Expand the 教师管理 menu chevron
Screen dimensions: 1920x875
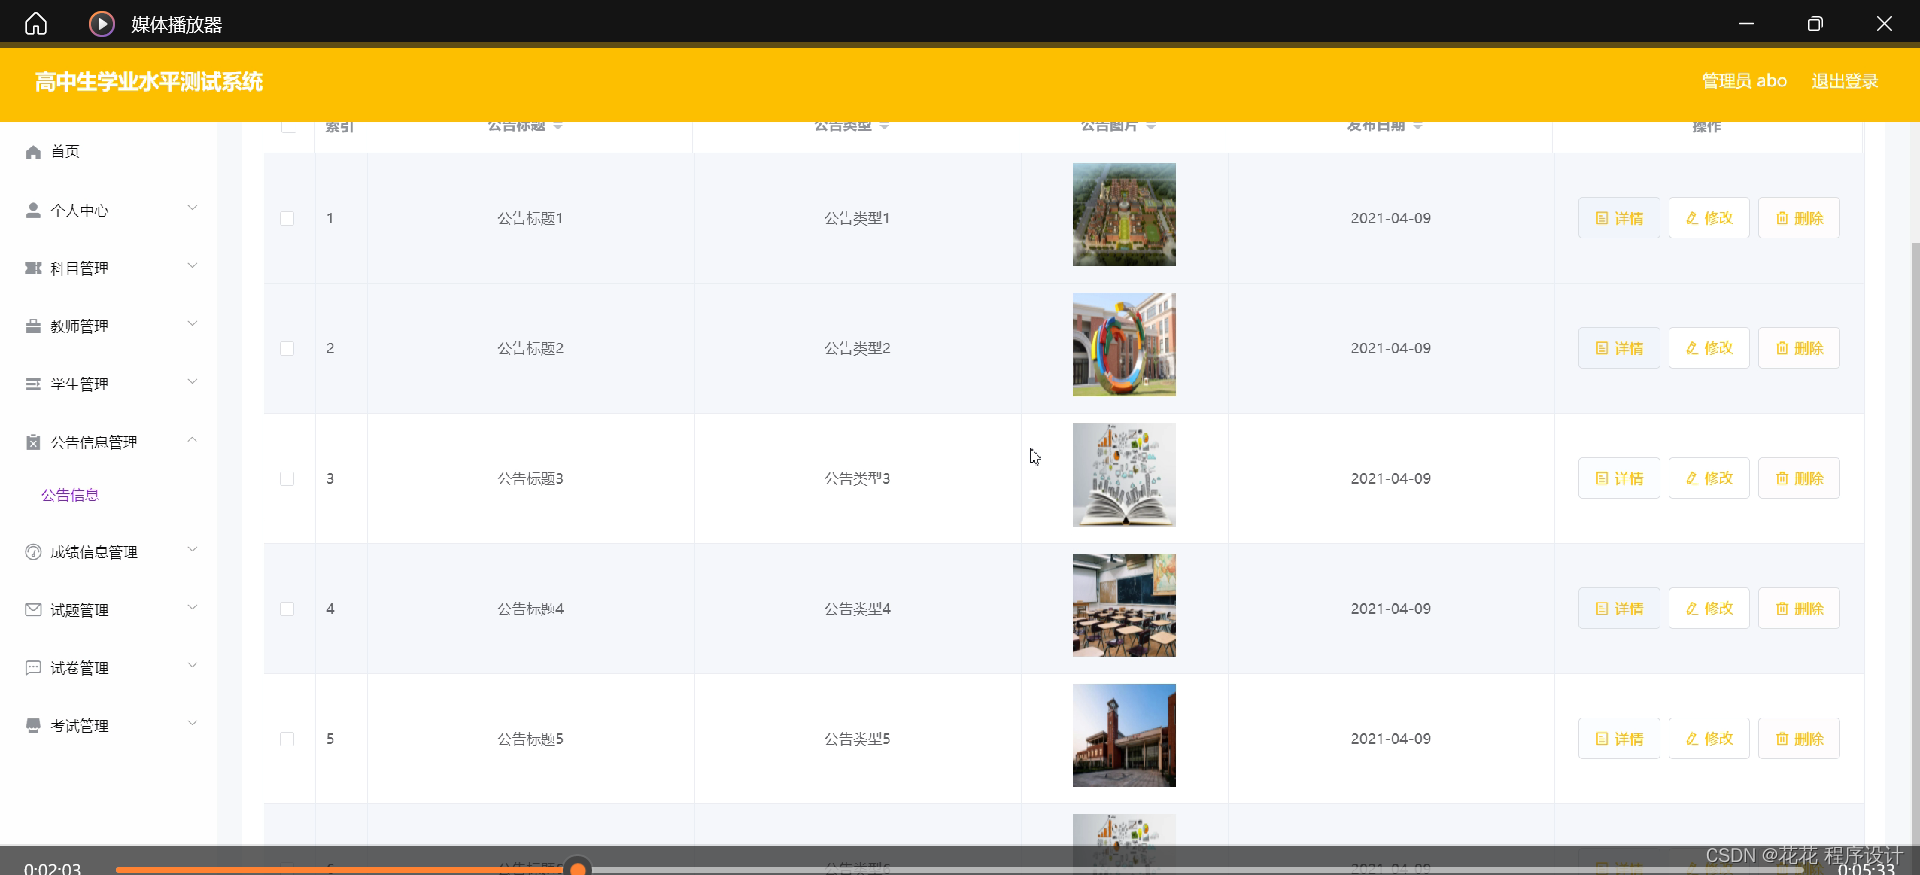[x=192, y=324]
